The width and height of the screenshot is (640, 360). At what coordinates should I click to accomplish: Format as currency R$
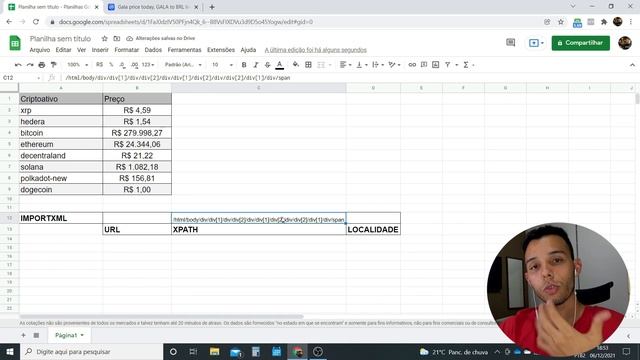pyautogui.click(x=99, y=65)
